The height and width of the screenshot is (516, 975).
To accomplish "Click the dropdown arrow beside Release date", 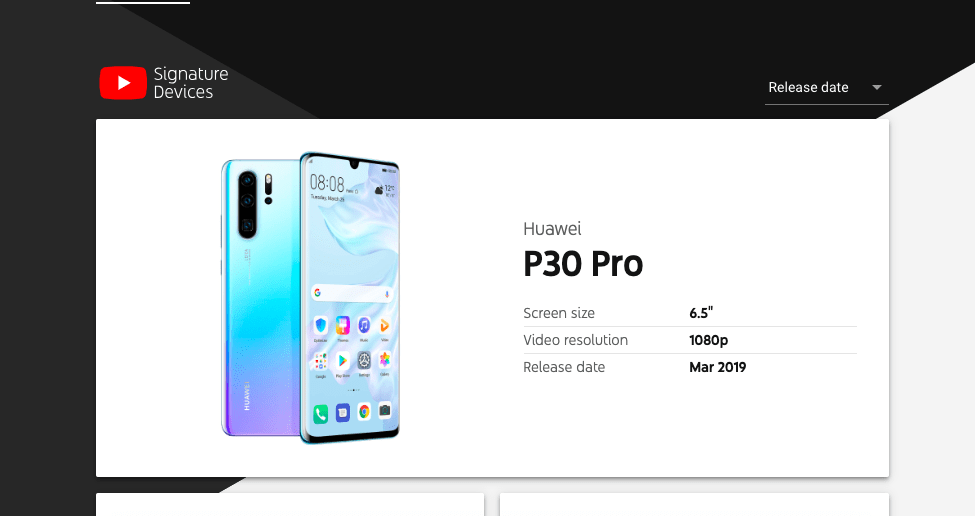I will (877, 88).
